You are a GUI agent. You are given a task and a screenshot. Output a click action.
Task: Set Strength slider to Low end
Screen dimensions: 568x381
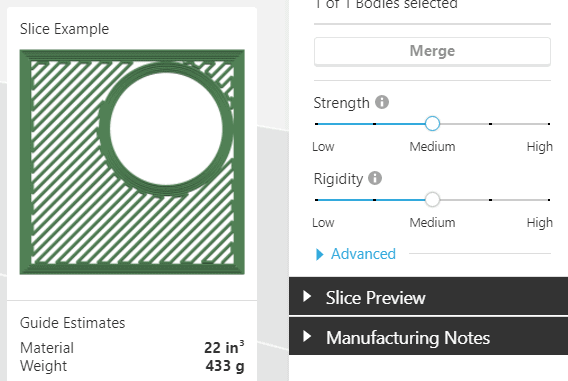317,124
